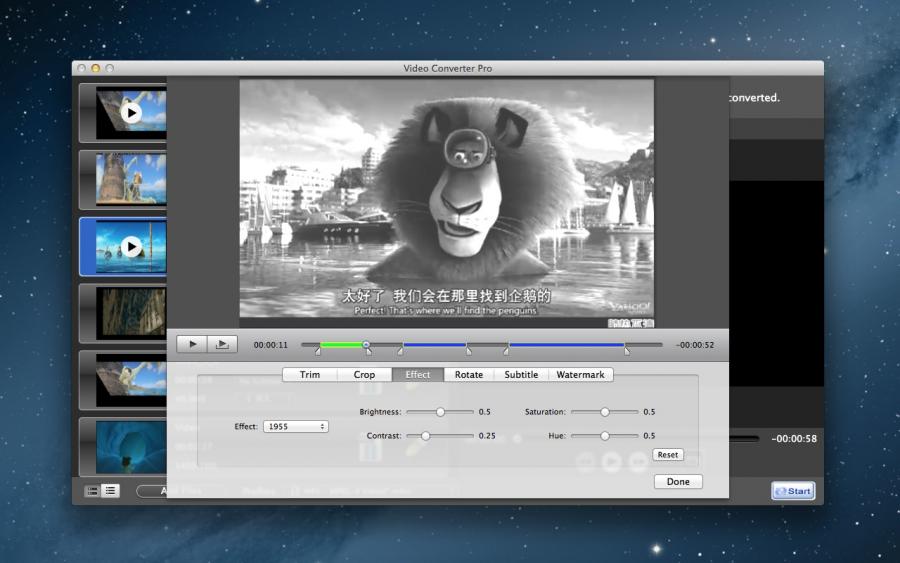900x563 pixels.
Task: Play the first lion thumbnail clip
Action: [131, 113]
